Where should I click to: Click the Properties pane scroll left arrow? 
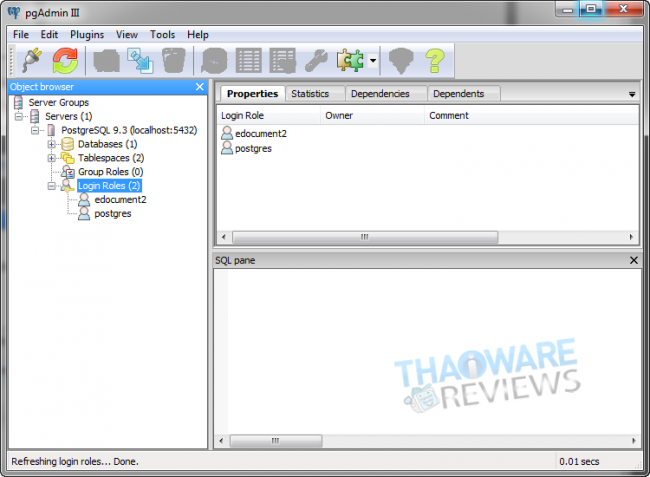[224, 237]
